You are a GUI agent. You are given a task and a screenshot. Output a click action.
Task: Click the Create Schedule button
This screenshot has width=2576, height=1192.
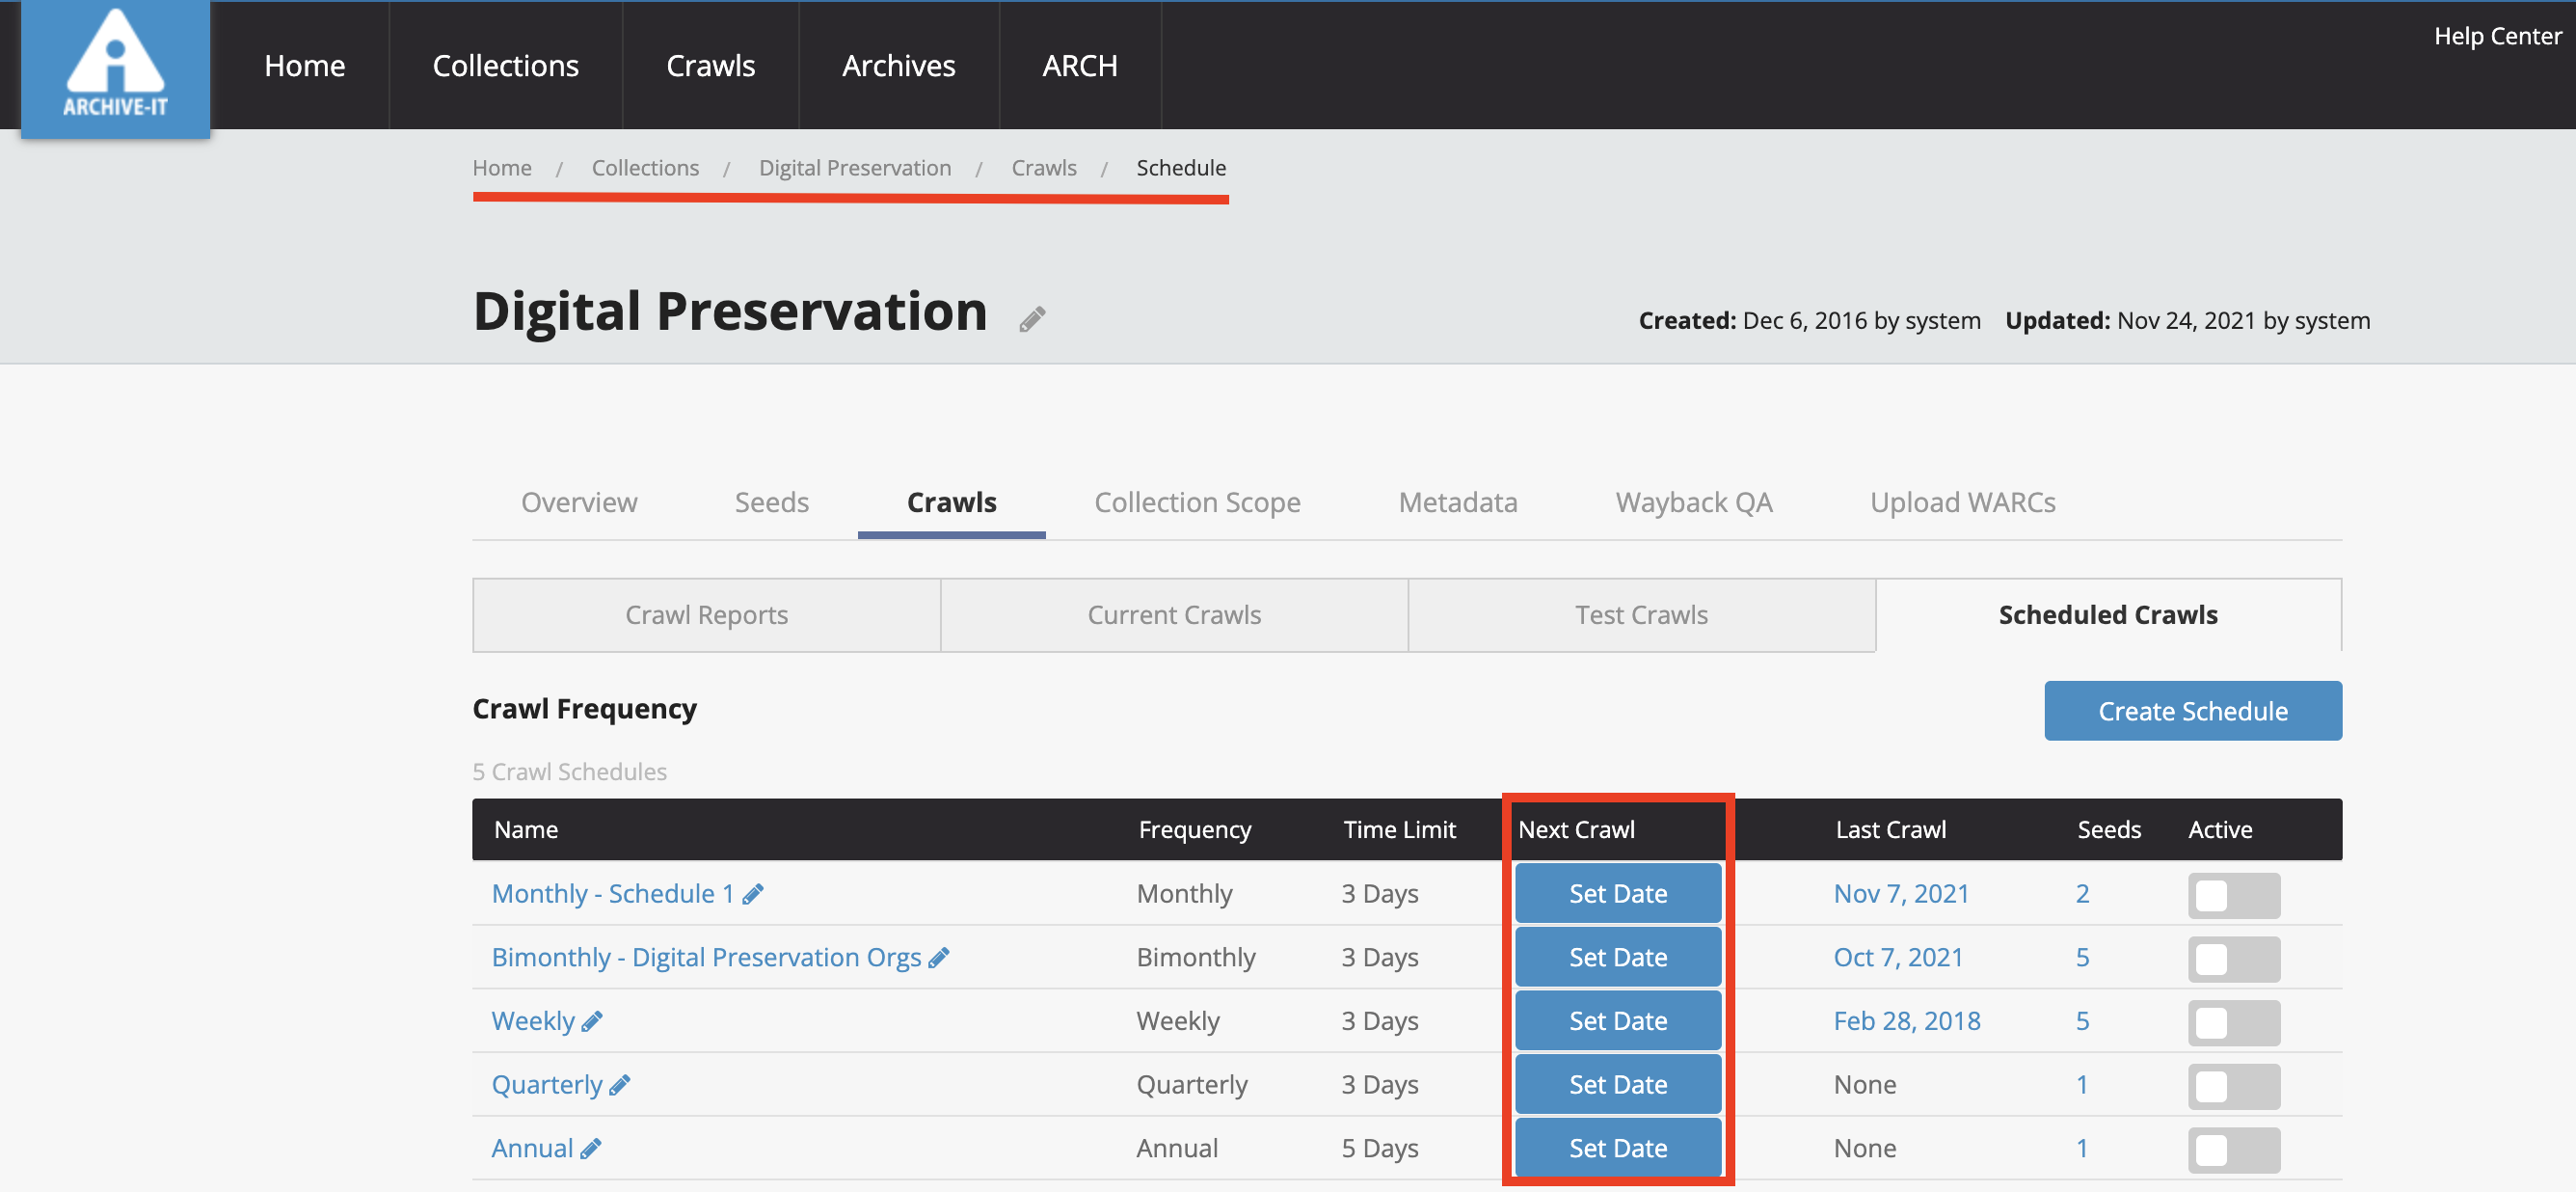coord(2192,711)
